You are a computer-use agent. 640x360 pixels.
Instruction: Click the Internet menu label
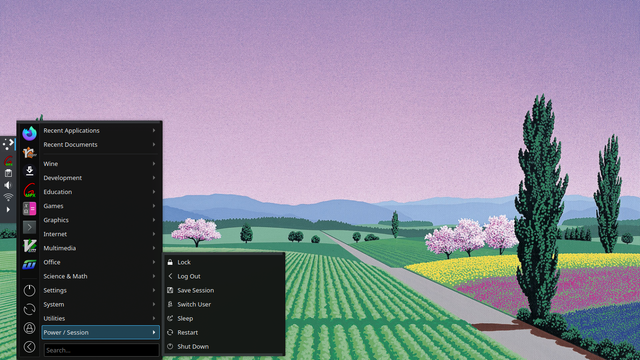pos(55,234)
